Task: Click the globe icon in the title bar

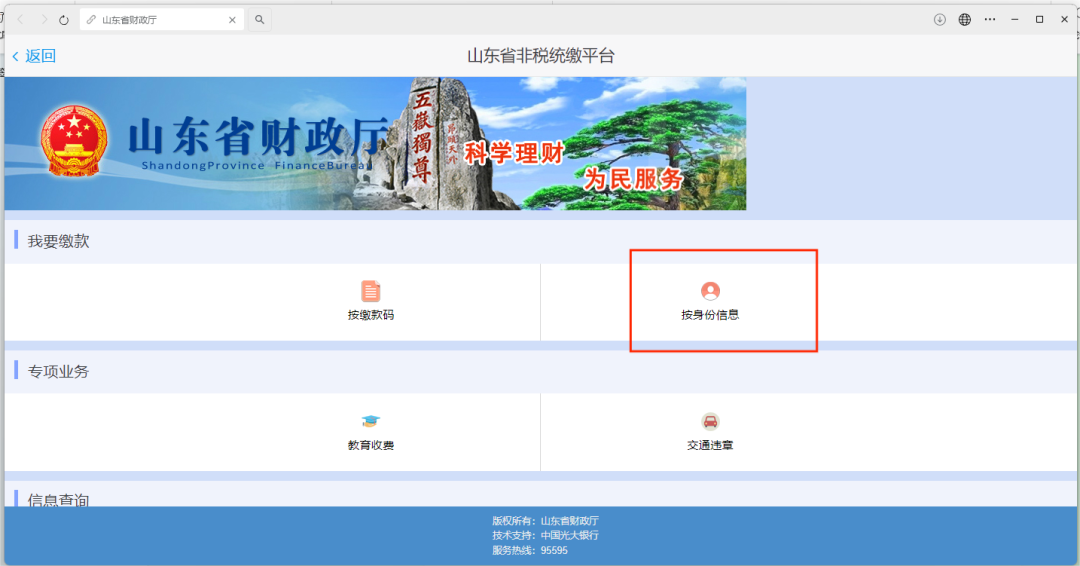Action: coord(965,19)
